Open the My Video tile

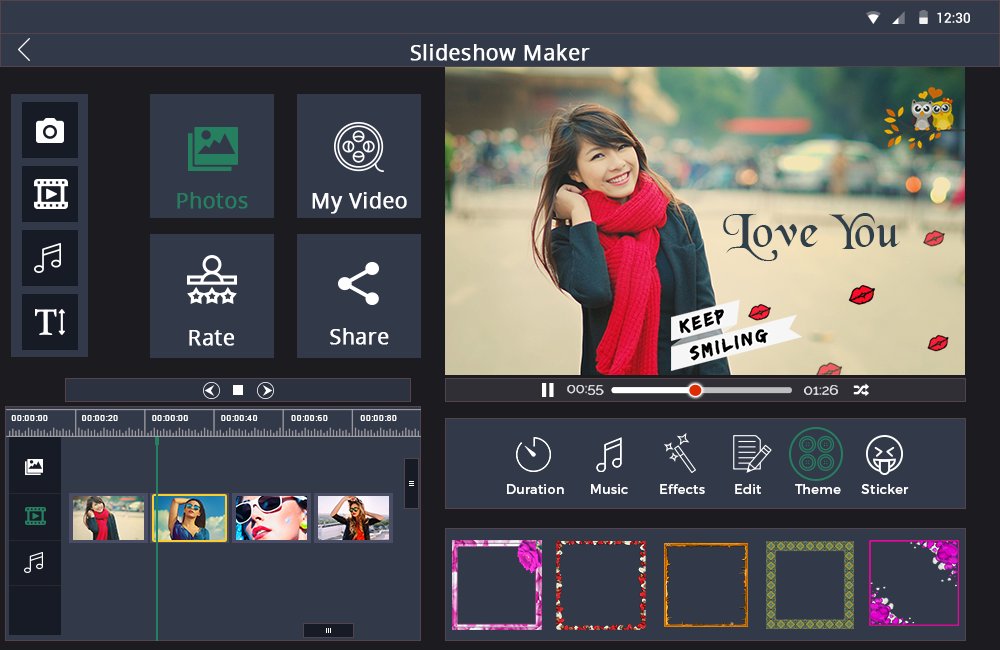click(x=359, y=156)
